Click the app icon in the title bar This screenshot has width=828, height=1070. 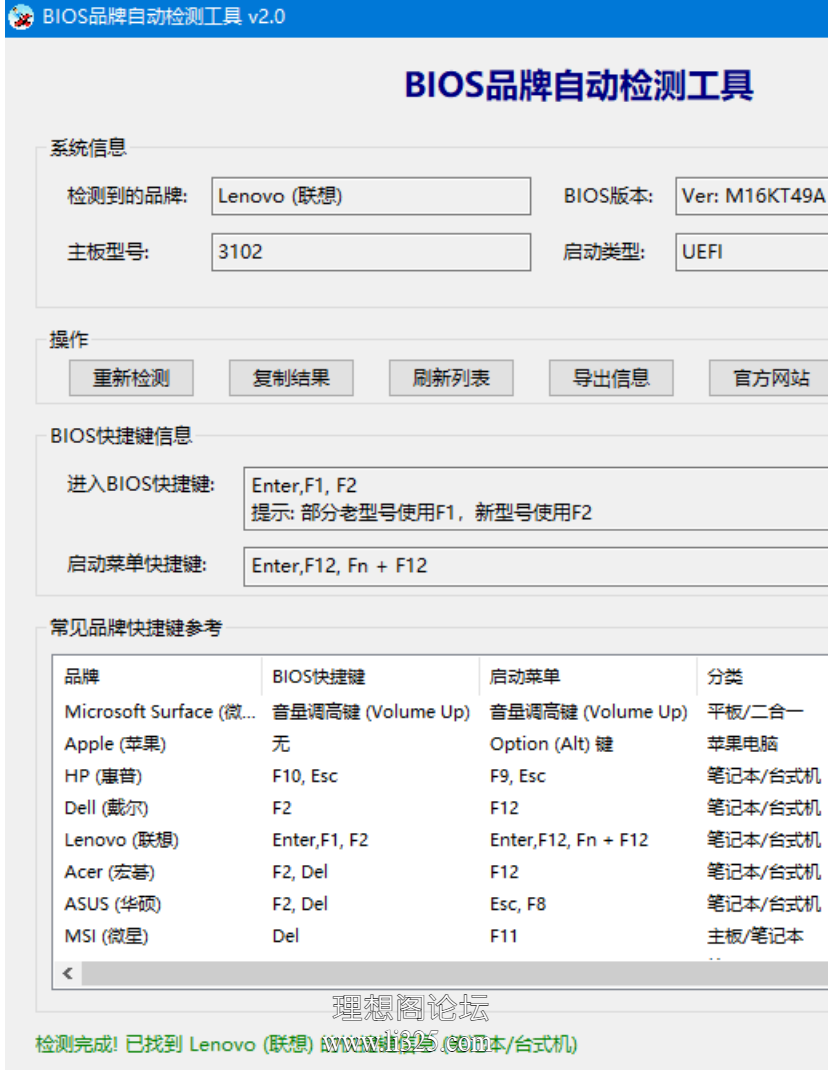pos(21,16)
